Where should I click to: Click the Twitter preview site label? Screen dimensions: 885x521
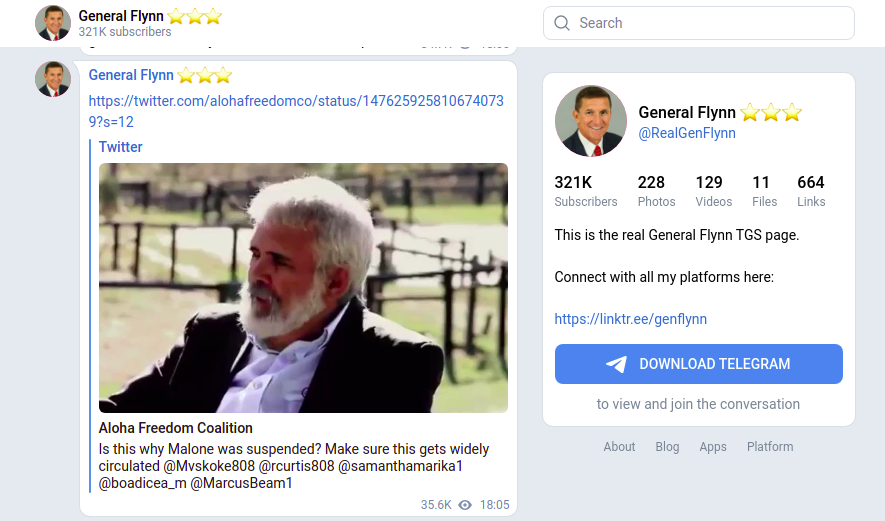(120, 147)
